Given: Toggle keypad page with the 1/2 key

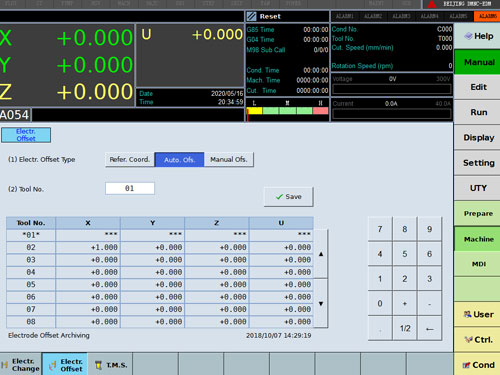Looking at the screenshot, I should pyautogui.click(x=405, y=329).
